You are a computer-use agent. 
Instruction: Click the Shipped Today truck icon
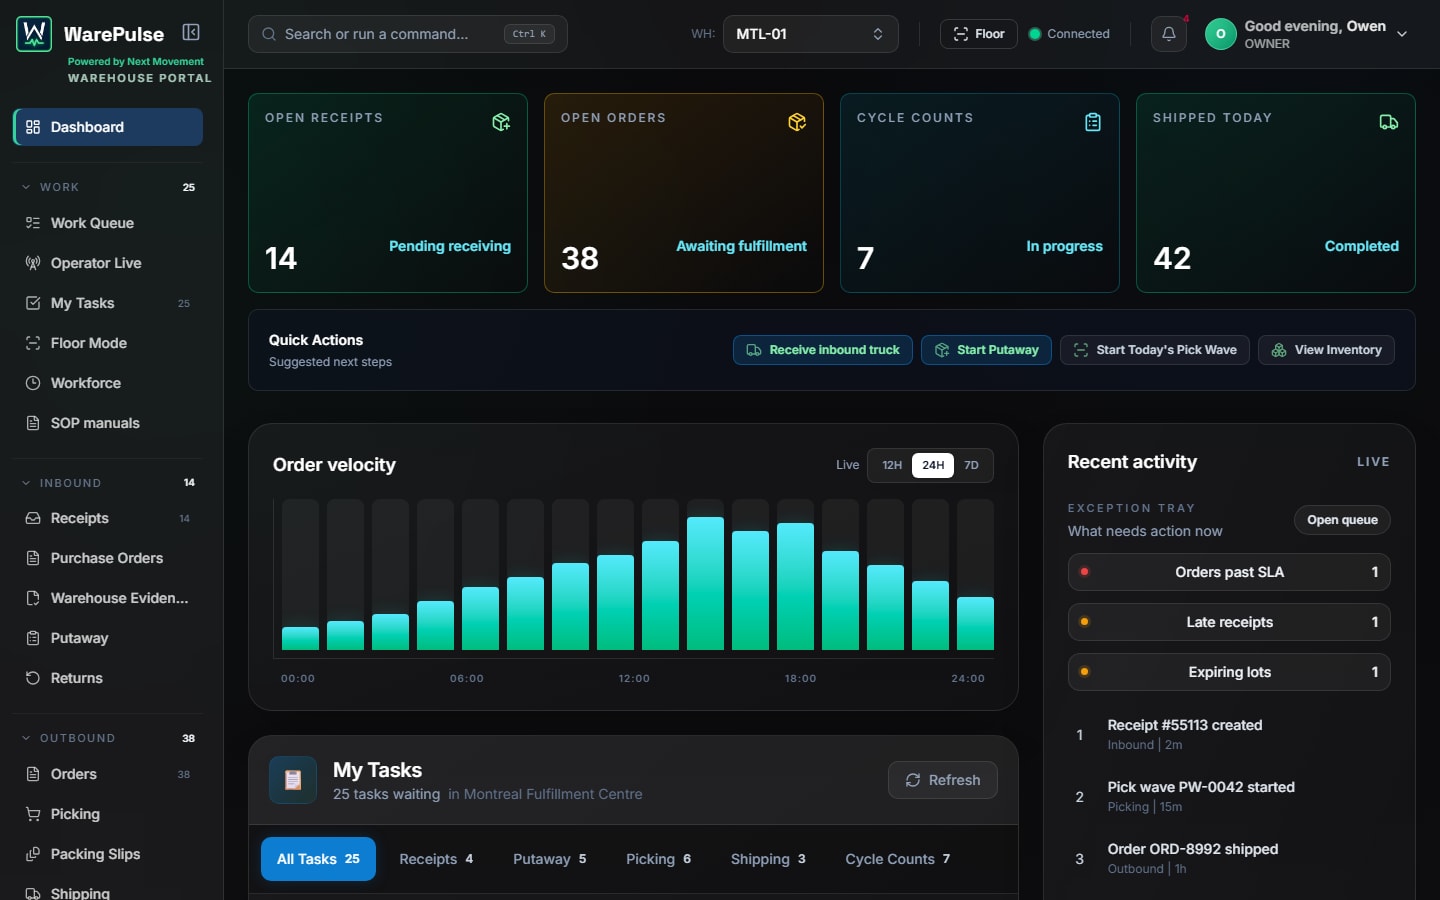[x=1389, y=122]
